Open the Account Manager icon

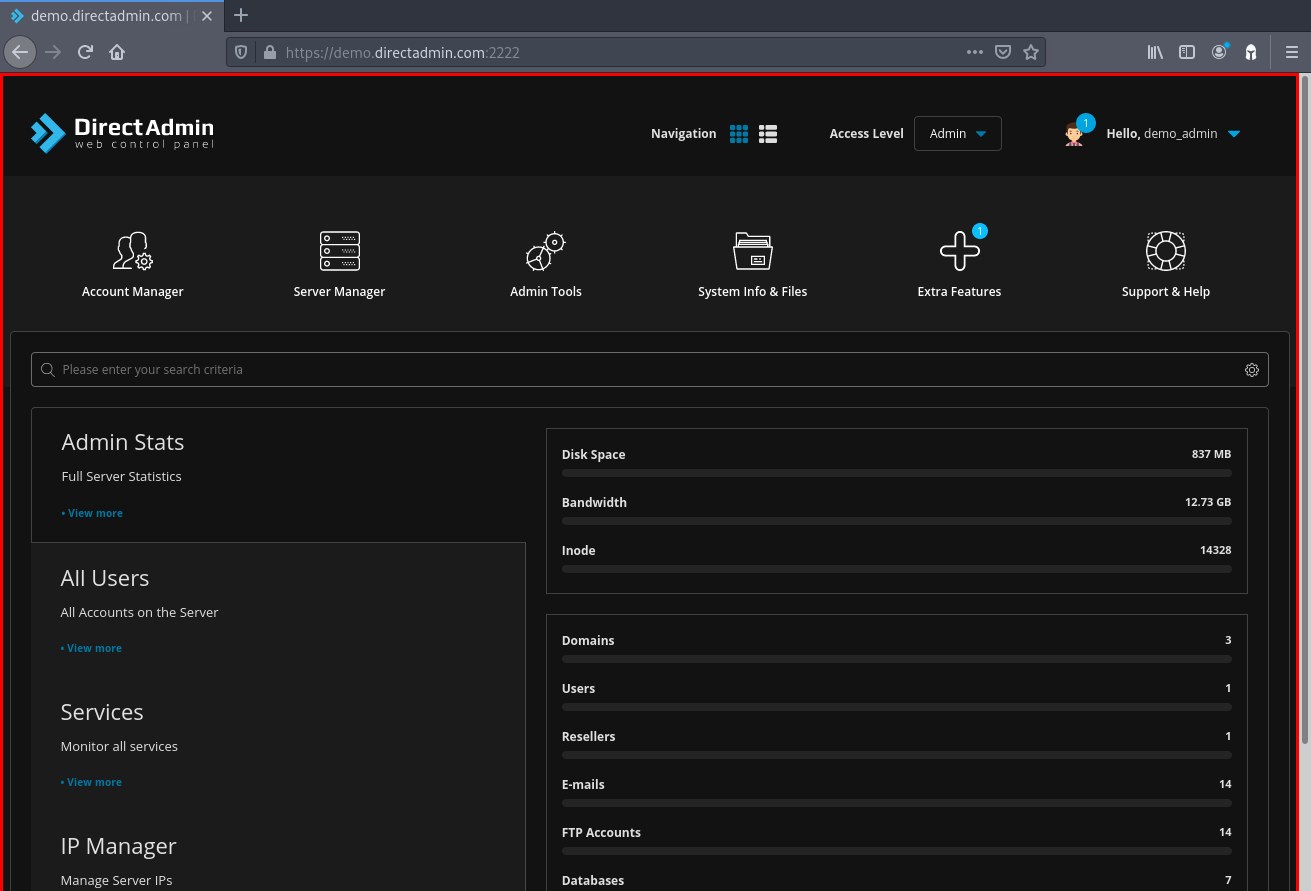132,251
